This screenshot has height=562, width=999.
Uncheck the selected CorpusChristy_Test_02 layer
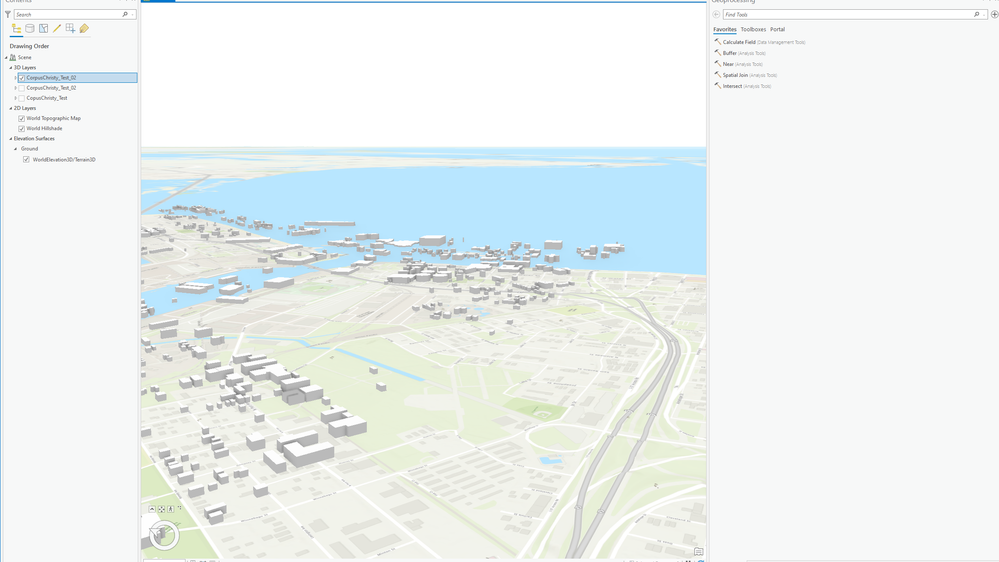[x=22, y=78]
